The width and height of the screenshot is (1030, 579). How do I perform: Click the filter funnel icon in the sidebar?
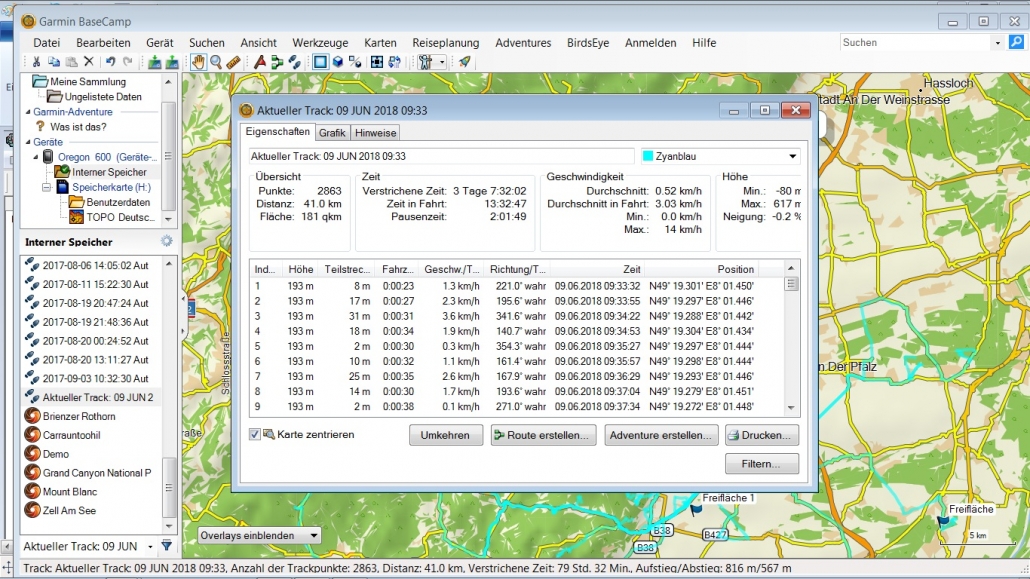pos(167,545)
